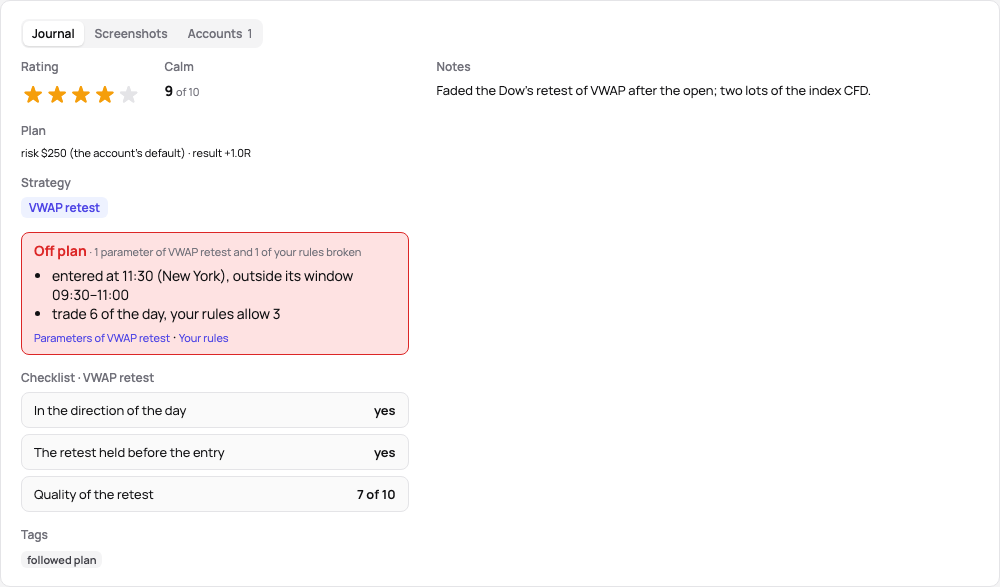
Task: Select the first rating star
Action: click(33, 95)
